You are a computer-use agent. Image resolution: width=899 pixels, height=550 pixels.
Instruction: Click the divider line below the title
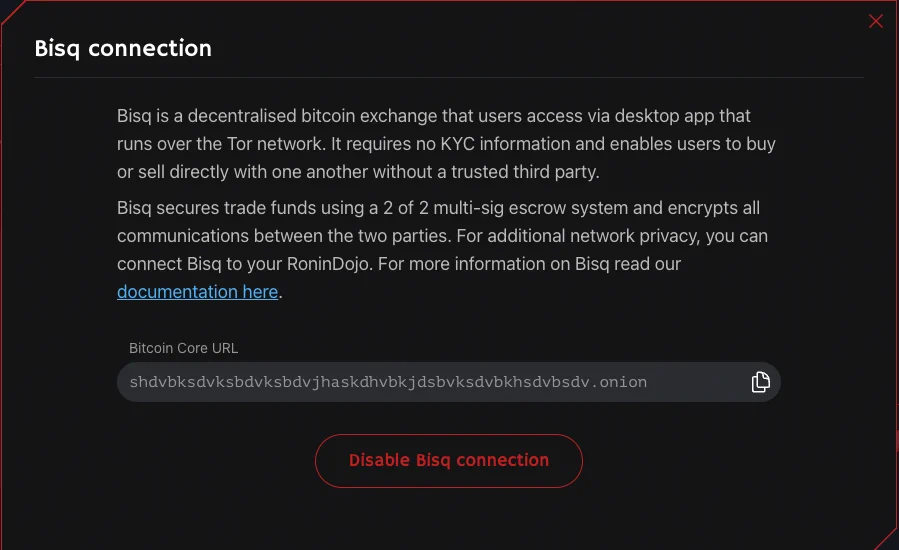point(449,77)
